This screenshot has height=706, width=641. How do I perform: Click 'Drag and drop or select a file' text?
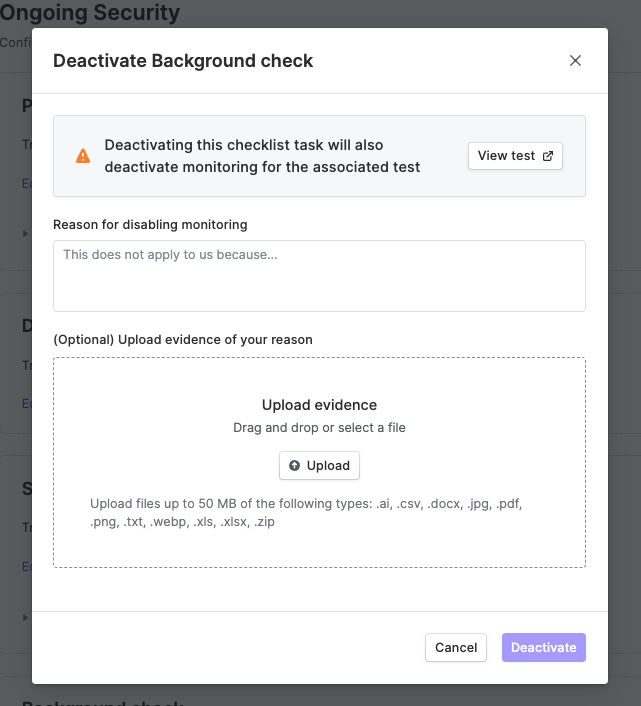[x=319, y=427]
